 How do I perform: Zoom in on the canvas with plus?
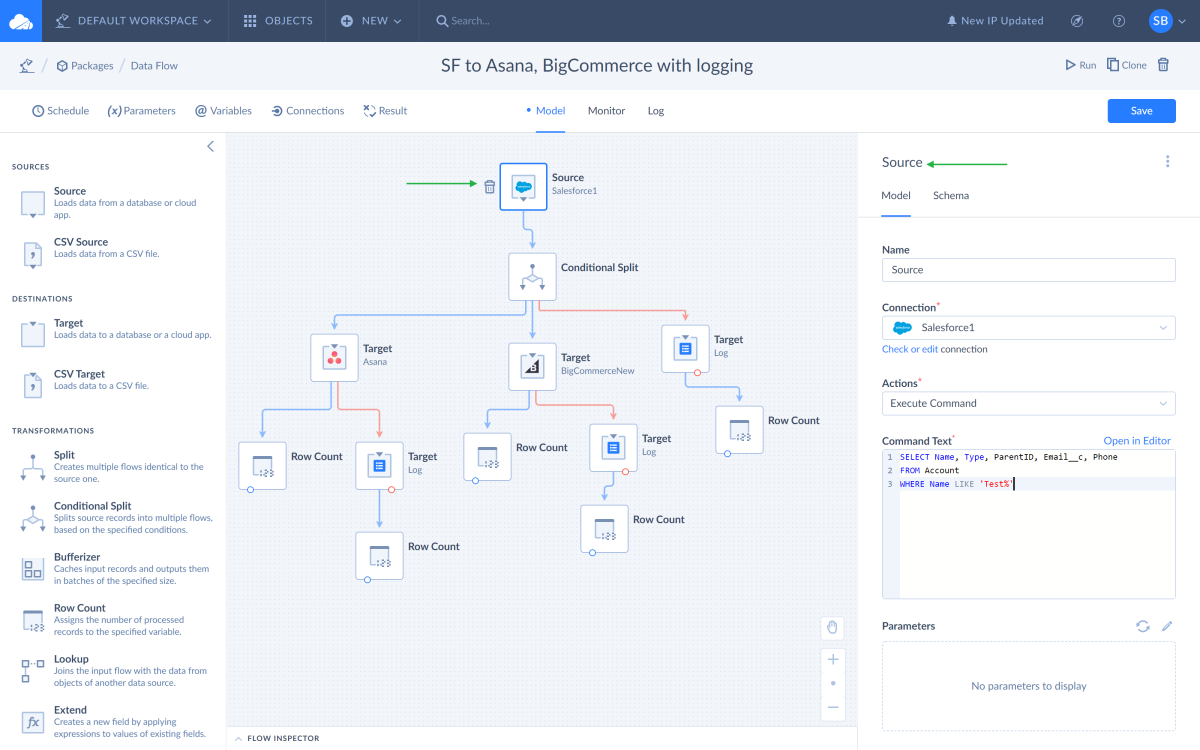832,659
